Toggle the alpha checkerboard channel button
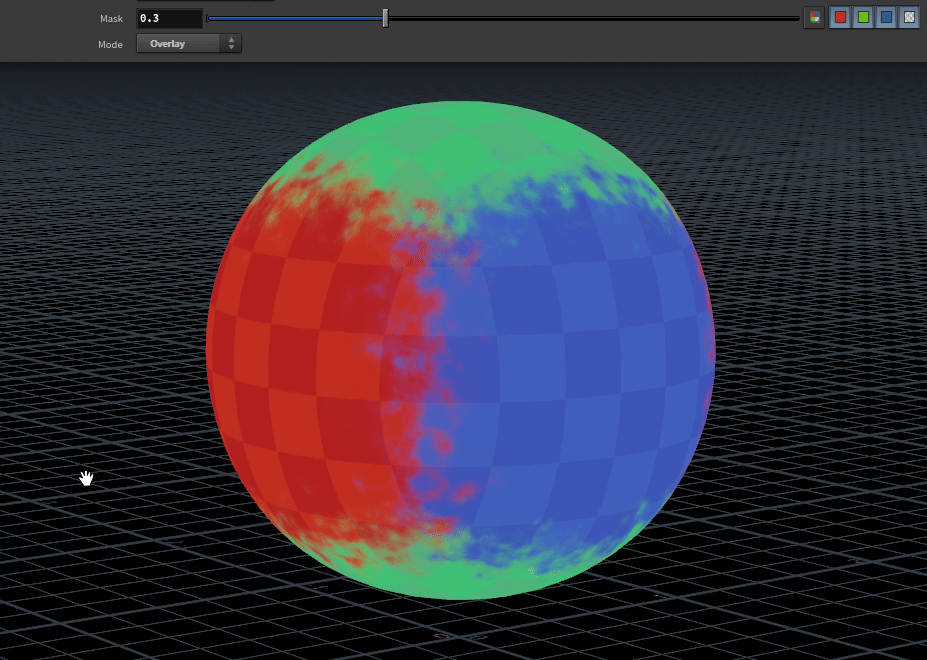 909,18
